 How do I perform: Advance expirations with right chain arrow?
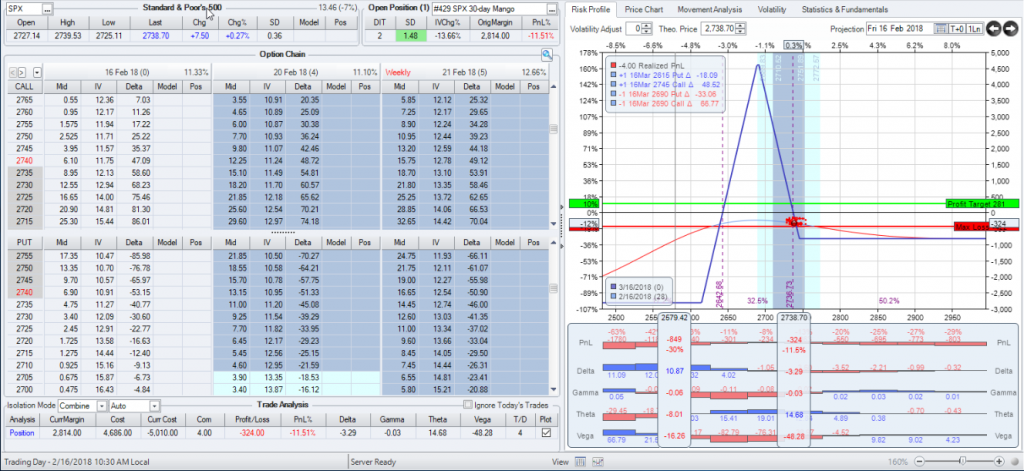23,72
